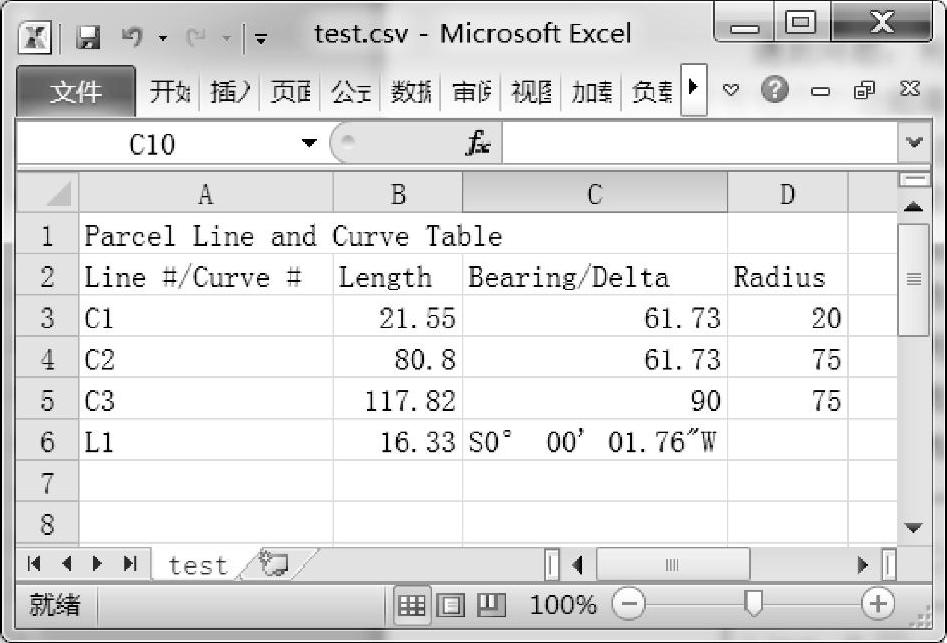Select row 8 header
This screenshot has height=643, width=947.
click(x=48, y=523)
